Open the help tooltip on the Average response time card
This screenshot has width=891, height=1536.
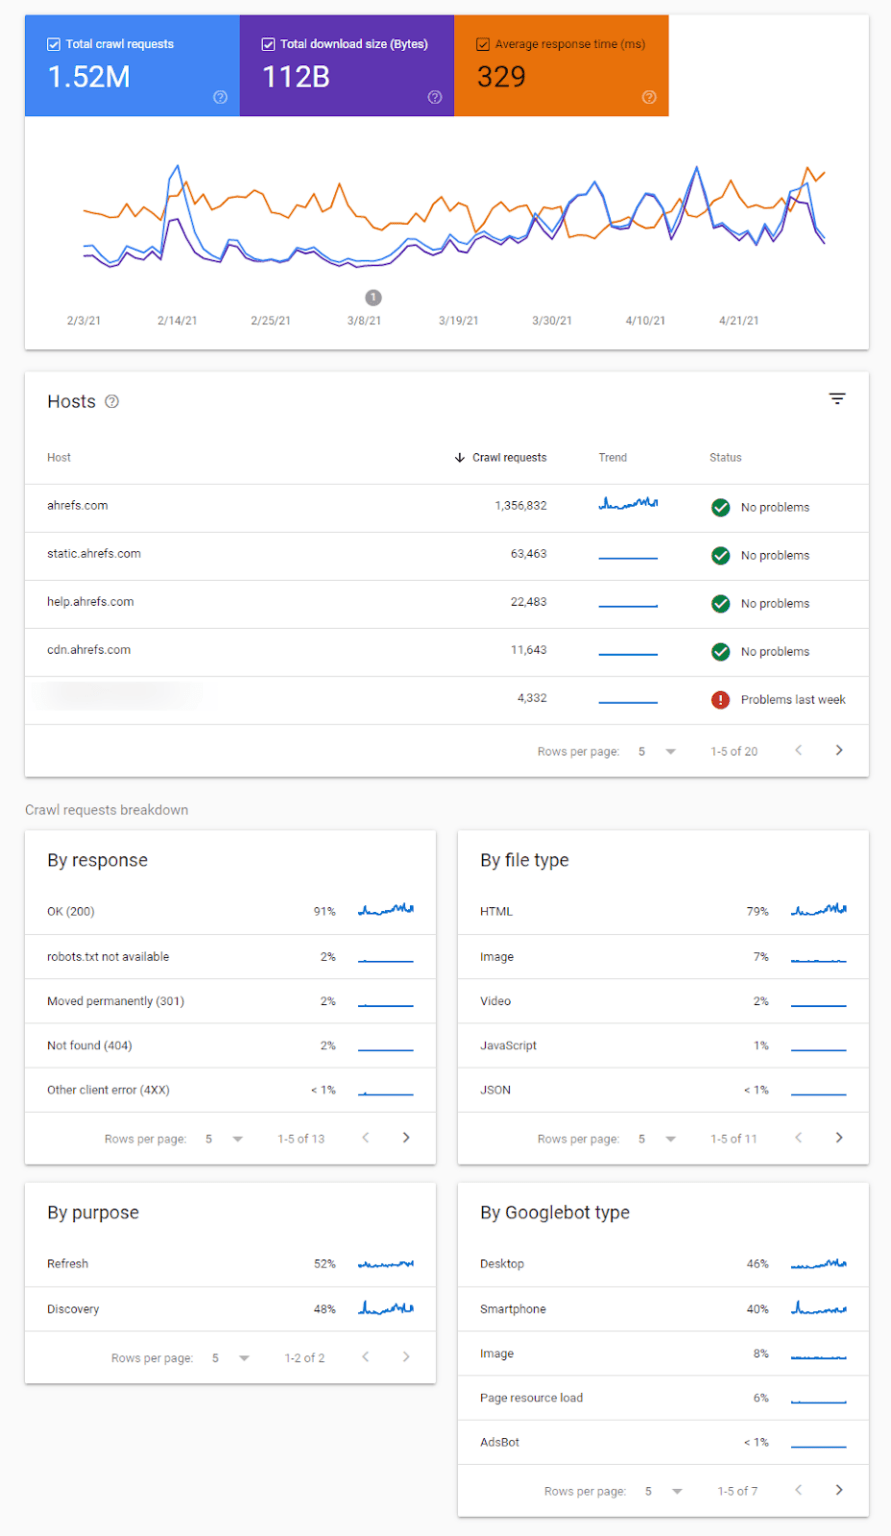tap(648, 98)
